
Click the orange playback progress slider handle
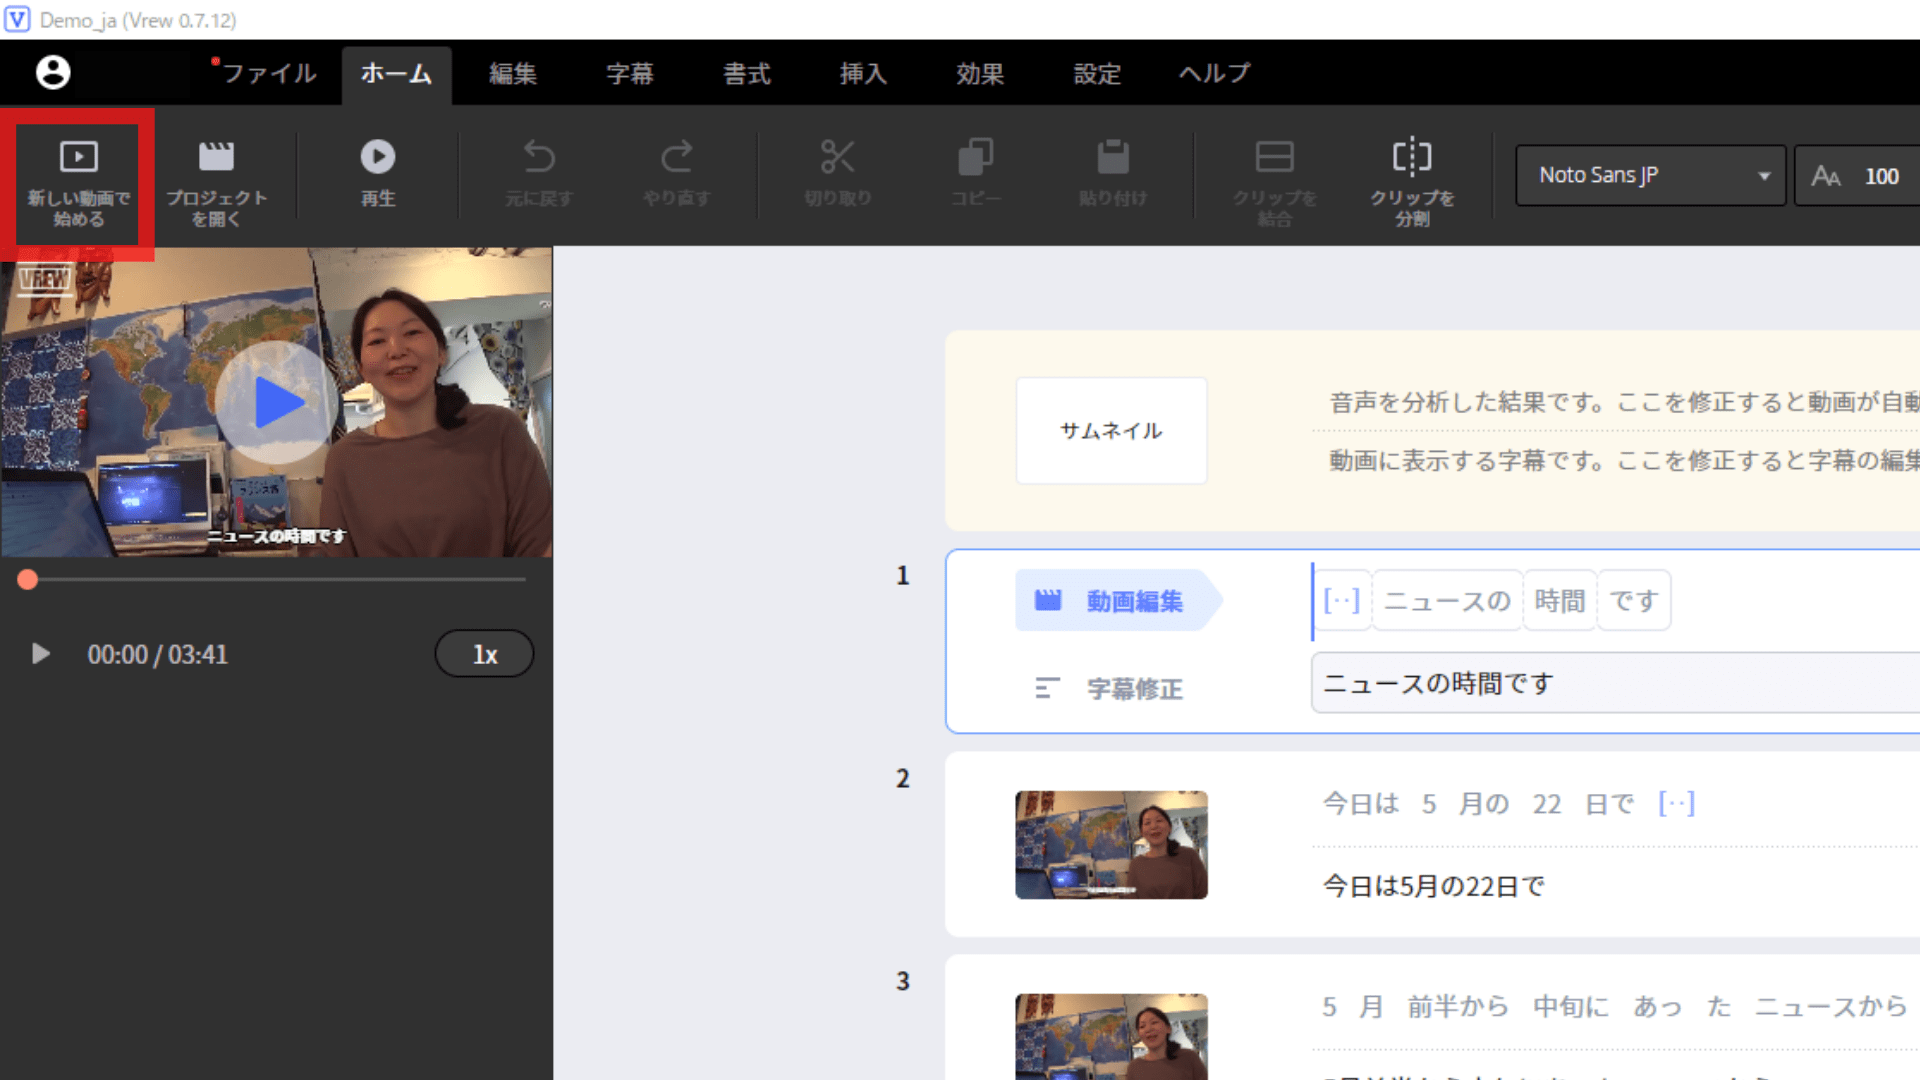point(28,580)
